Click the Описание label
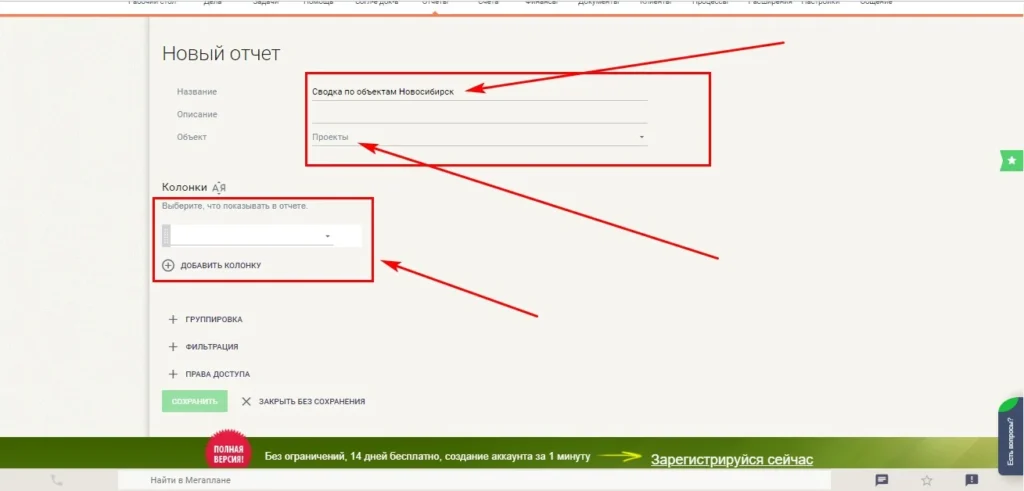 coord(197,114)
